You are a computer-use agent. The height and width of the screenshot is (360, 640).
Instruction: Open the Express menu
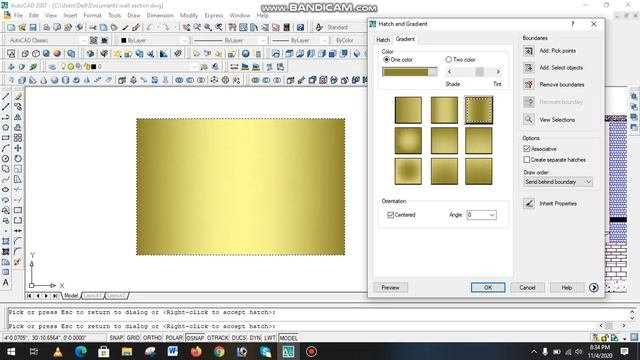coord(214,15)
